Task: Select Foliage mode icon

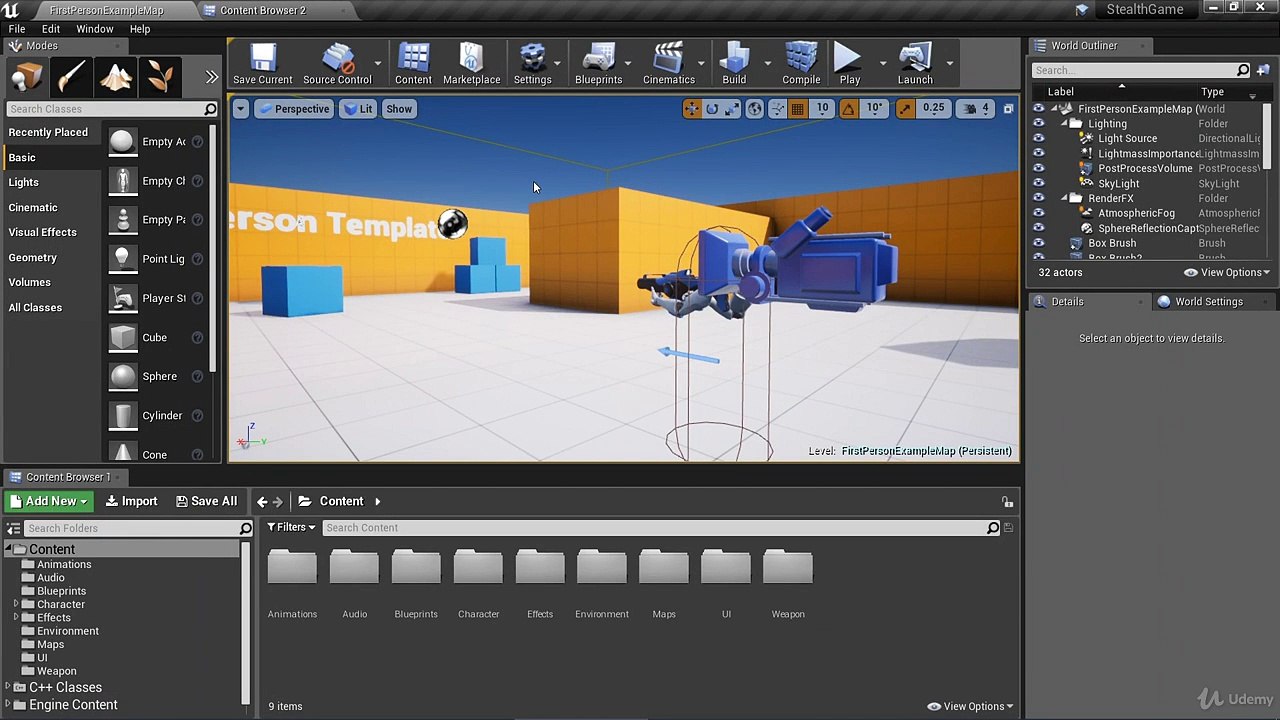Action: [x=160, y=76]
